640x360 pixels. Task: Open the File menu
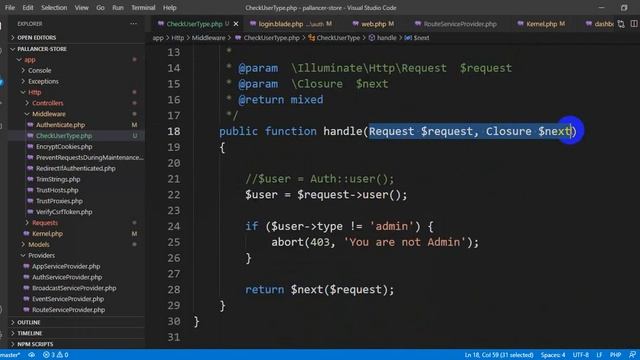tap(10, 8)
